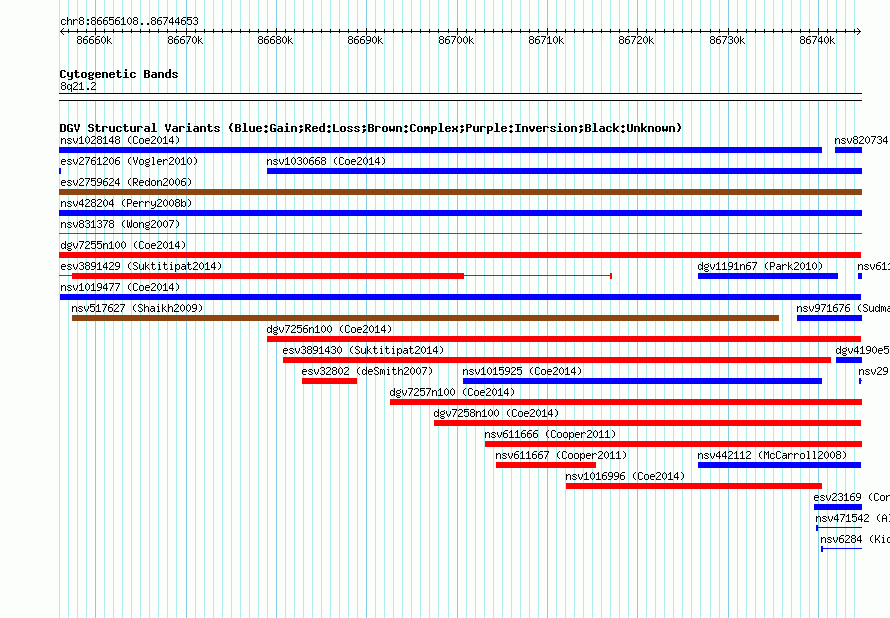Select nsv1015925 (Coe2014) blue bar
The image size is (890, 618).
[642, 381]
